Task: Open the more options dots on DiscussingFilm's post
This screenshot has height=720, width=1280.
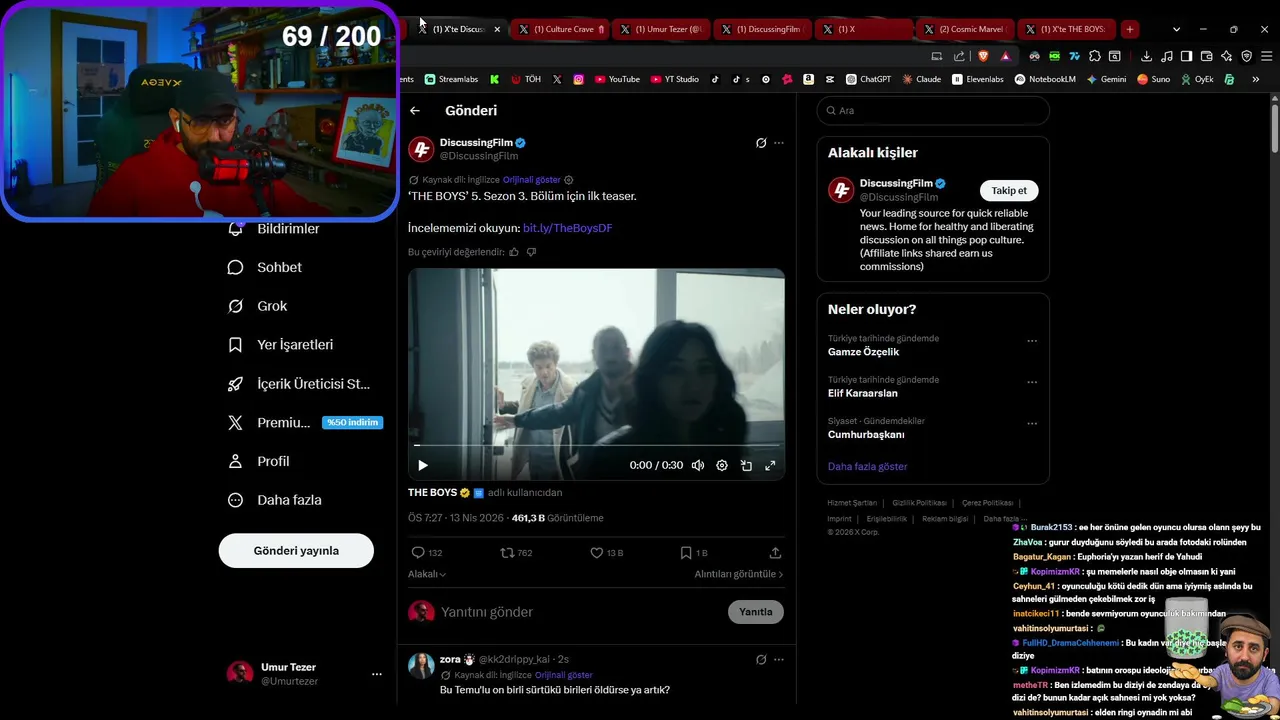Action: [779, 143]
